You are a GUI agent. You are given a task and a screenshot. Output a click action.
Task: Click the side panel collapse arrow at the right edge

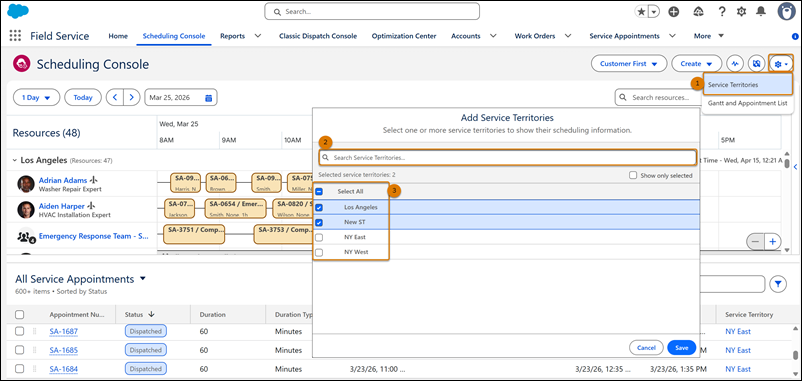795,166
